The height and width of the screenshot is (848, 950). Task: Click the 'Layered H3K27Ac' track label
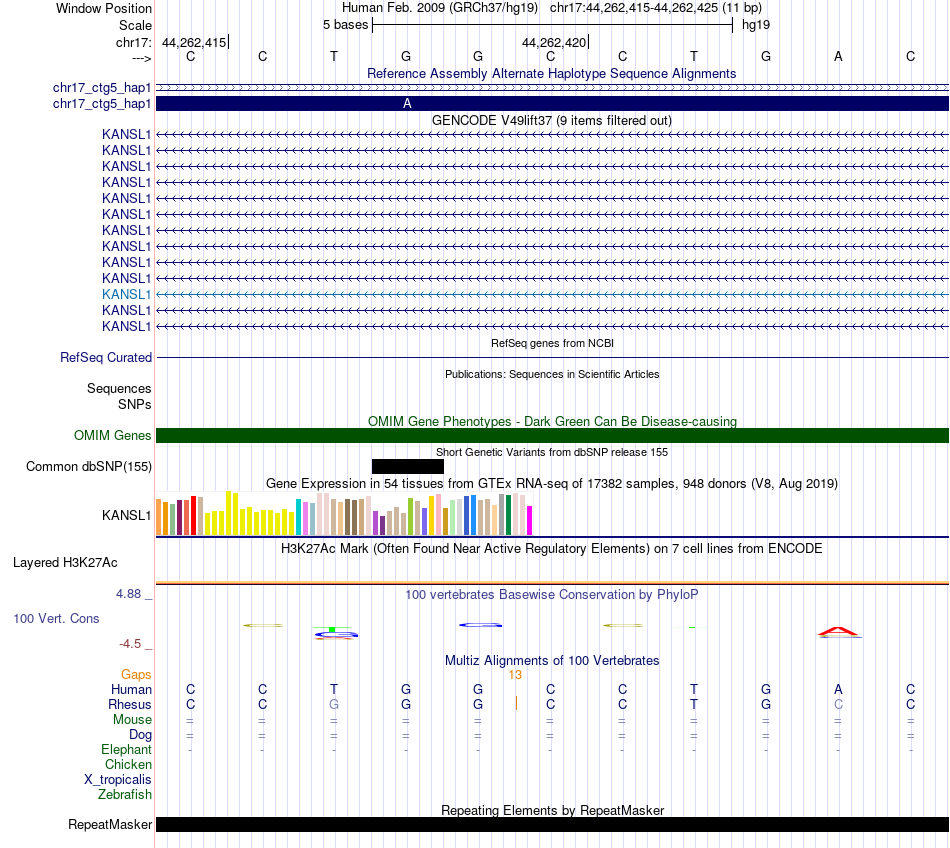pyautogui.click(x=65, y=563)
